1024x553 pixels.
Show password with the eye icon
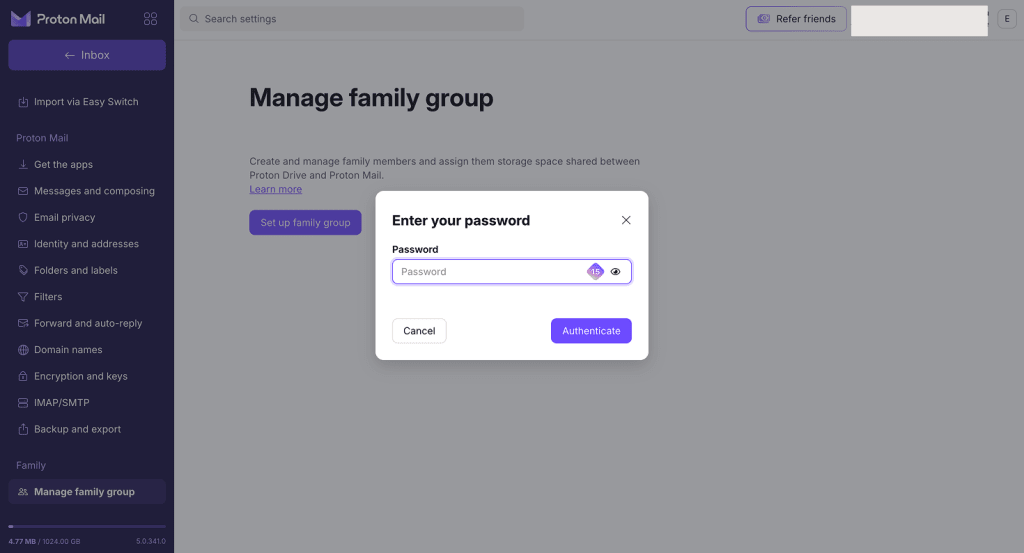click(615, 272)
